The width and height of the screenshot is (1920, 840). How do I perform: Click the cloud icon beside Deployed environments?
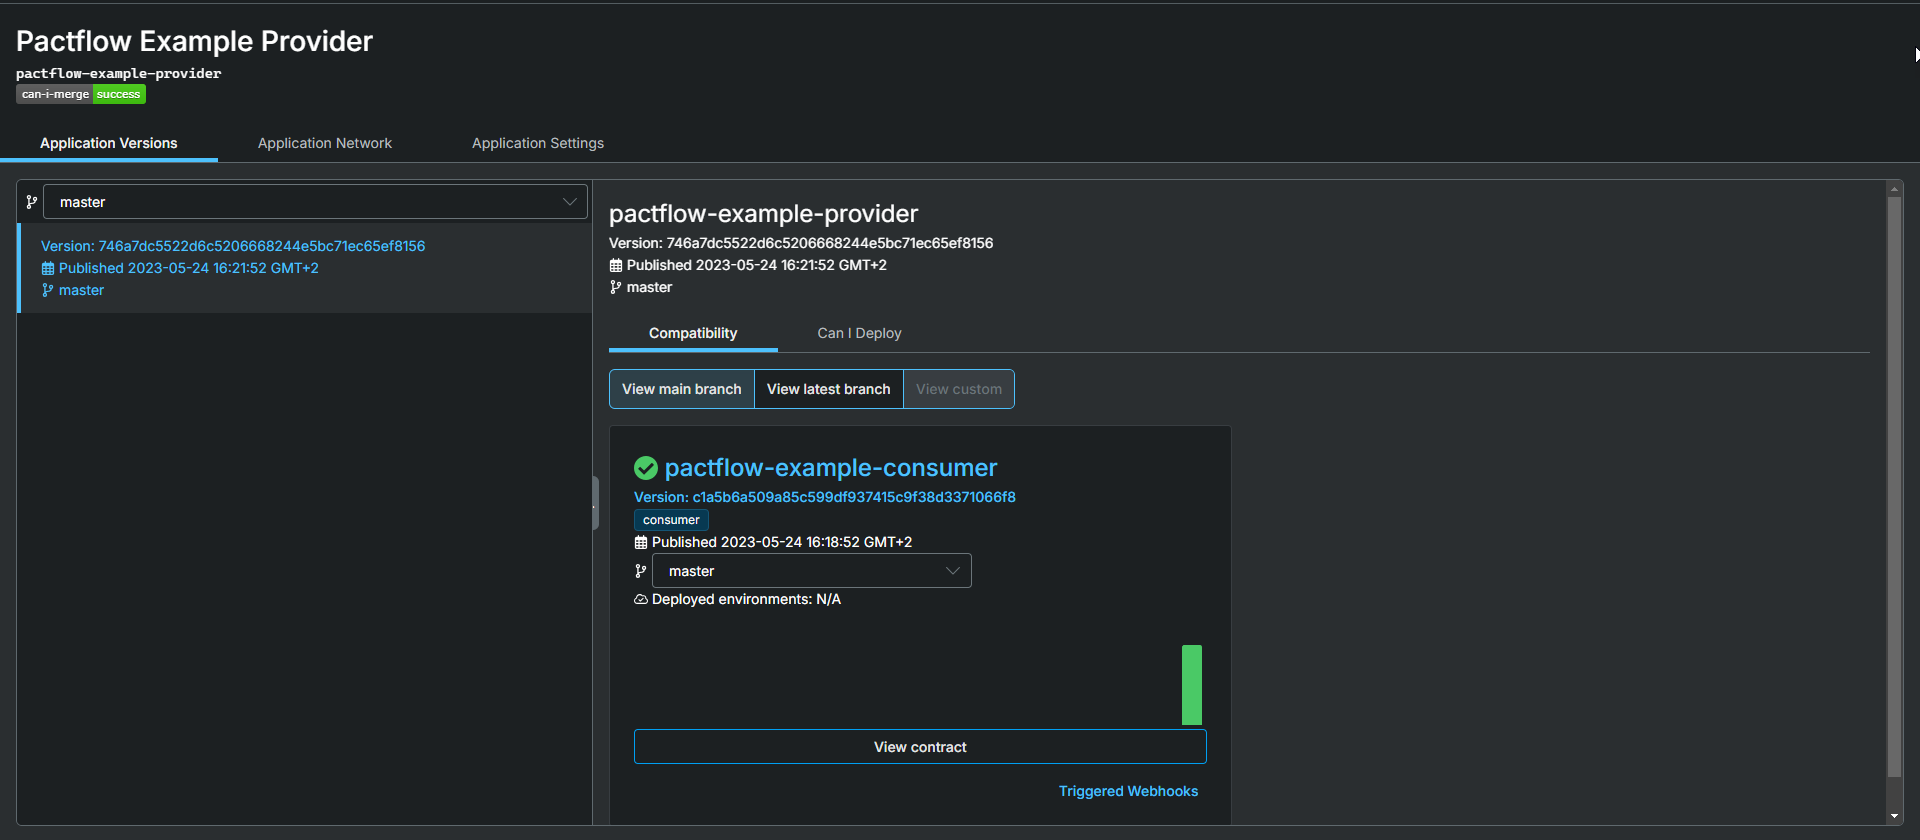tap(641, 599)
